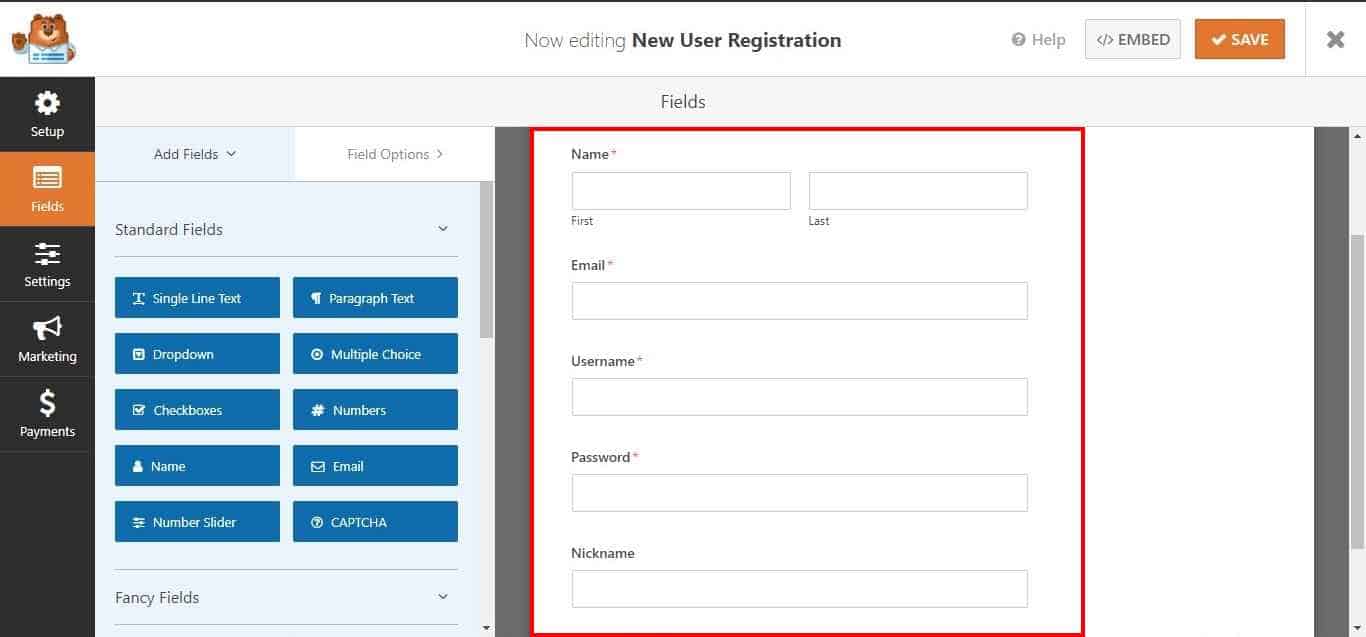Add a Multiple Choice field
The width and height of the screenshot is (1366, 637).
pos(375,354)
